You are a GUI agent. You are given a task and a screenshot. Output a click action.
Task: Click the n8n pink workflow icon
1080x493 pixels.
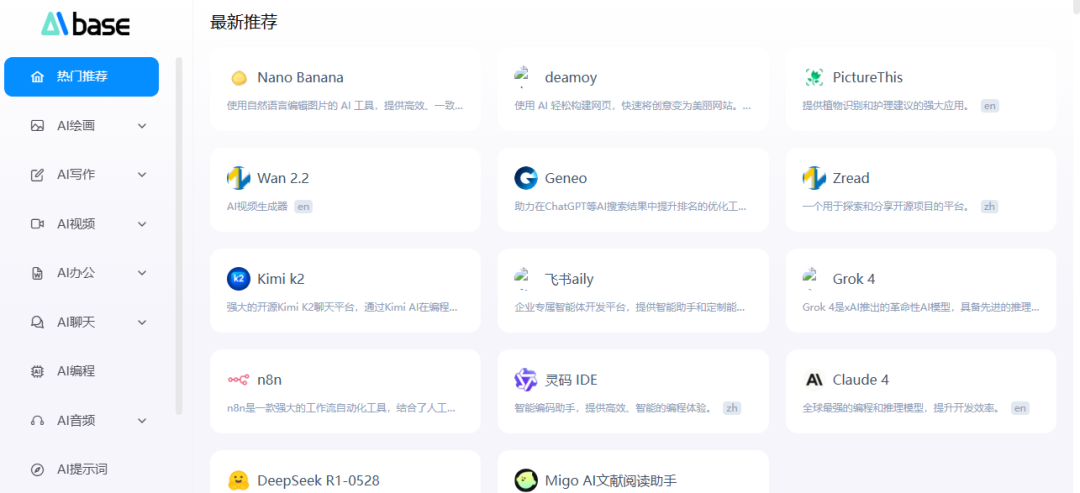[x=238, y=380]
